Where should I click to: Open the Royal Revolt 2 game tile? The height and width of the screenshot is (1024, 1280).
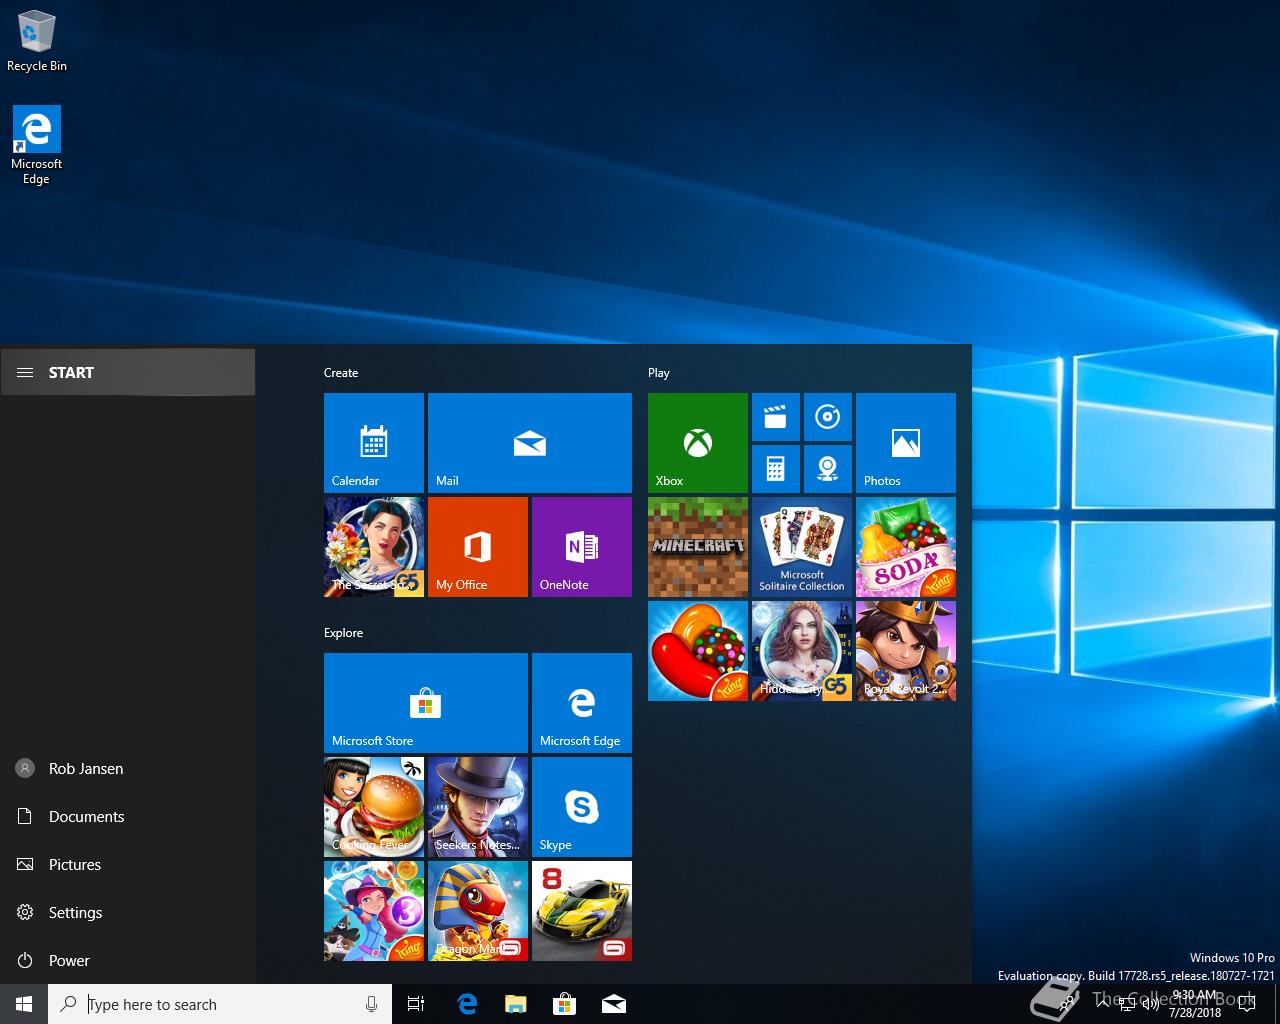[x=906, y=651]
